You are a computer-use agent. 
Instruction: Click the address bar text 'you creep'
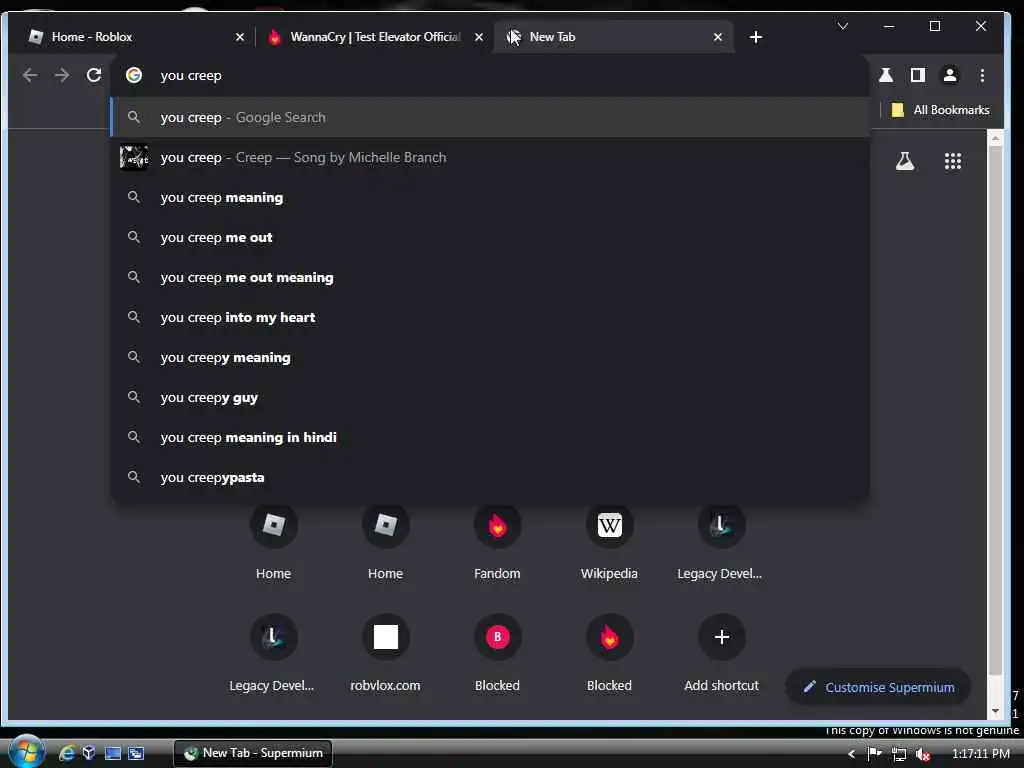click(191, 76)
